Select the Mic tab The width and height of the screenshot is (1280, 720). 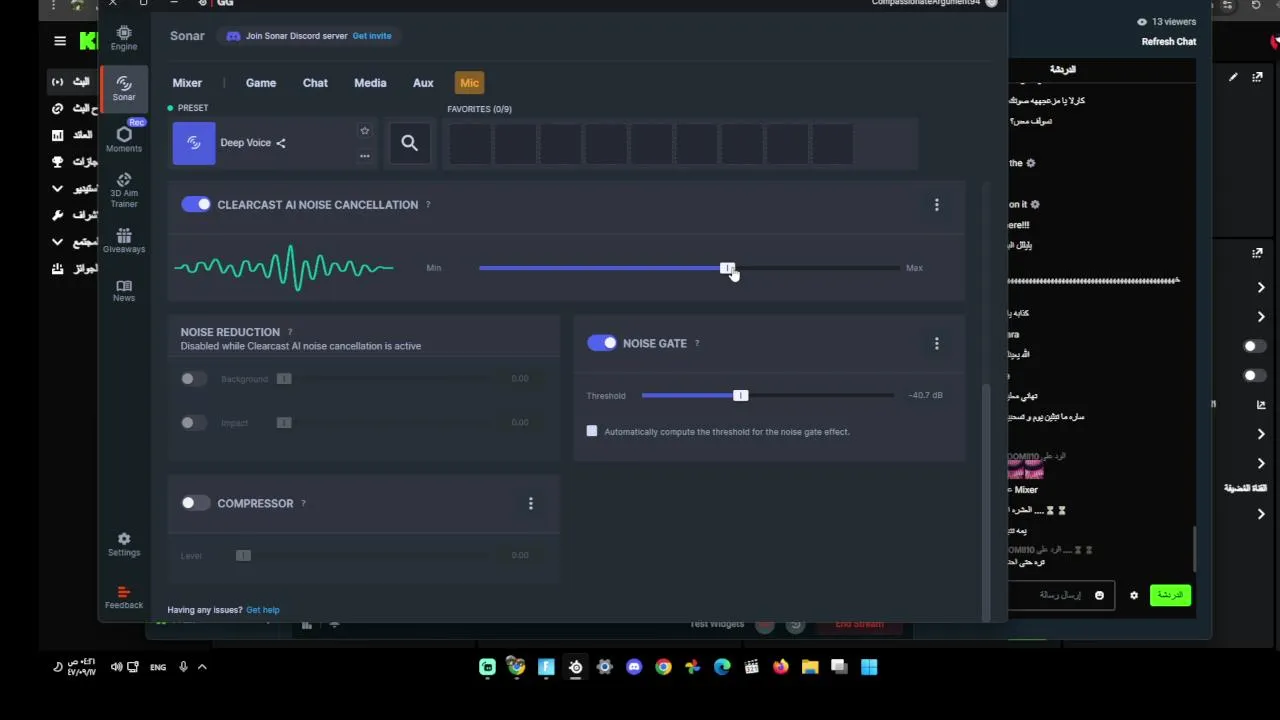pyautogui.click(x=469, y=83)
